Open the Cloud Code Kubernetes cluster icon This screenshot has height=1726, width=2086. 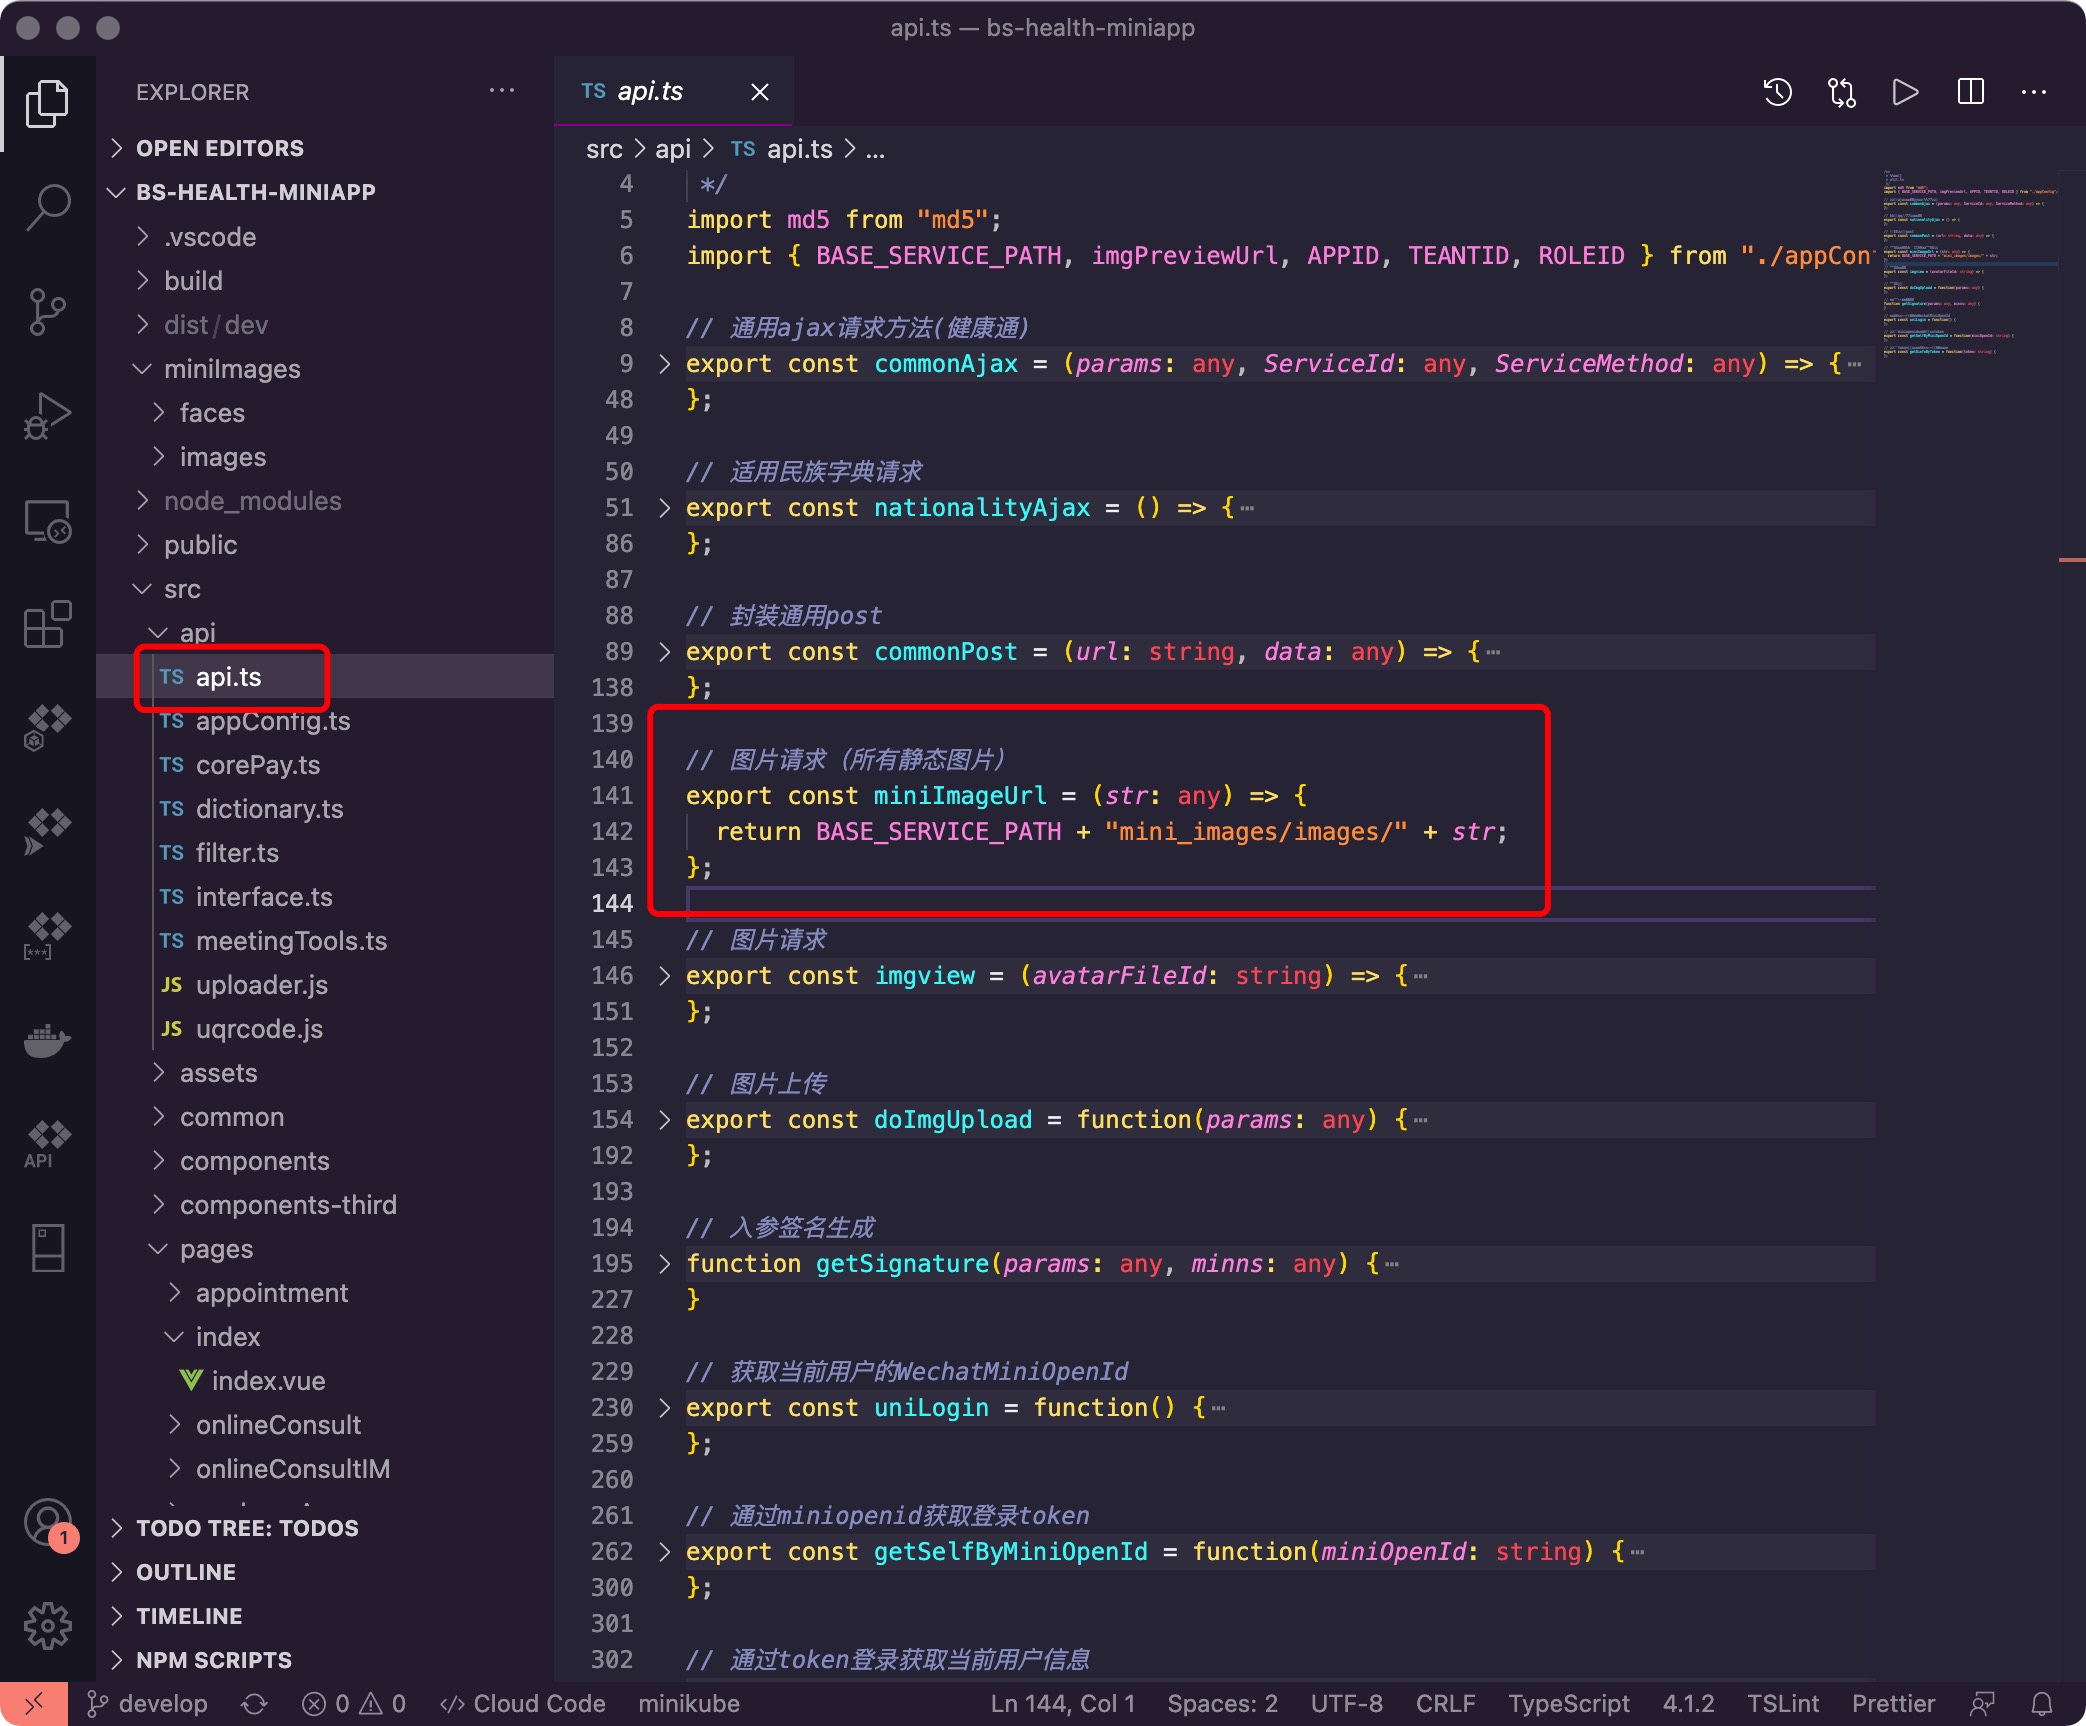tap(47, 729)
